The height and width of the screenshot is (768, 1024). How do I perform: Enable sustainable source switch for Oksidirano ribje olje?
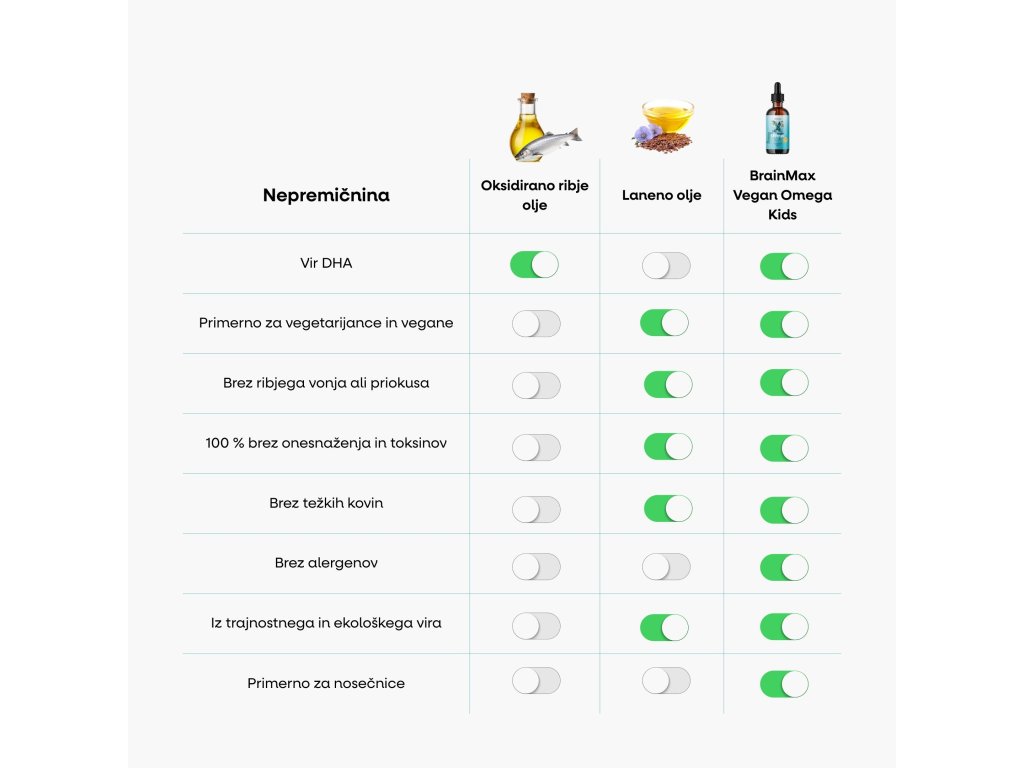(x=536, y=626)
